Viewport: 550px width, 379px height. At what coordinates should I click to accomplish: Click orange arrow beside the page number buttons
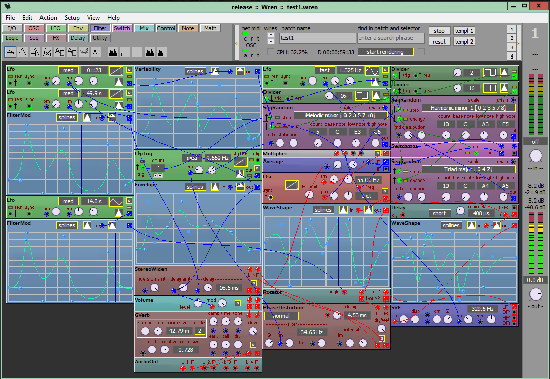tap(518, 44)
